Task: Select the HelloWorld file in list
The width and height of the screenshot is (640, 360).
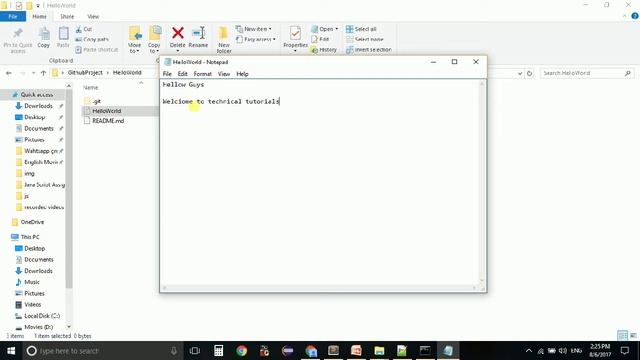Action: point(107,111)
